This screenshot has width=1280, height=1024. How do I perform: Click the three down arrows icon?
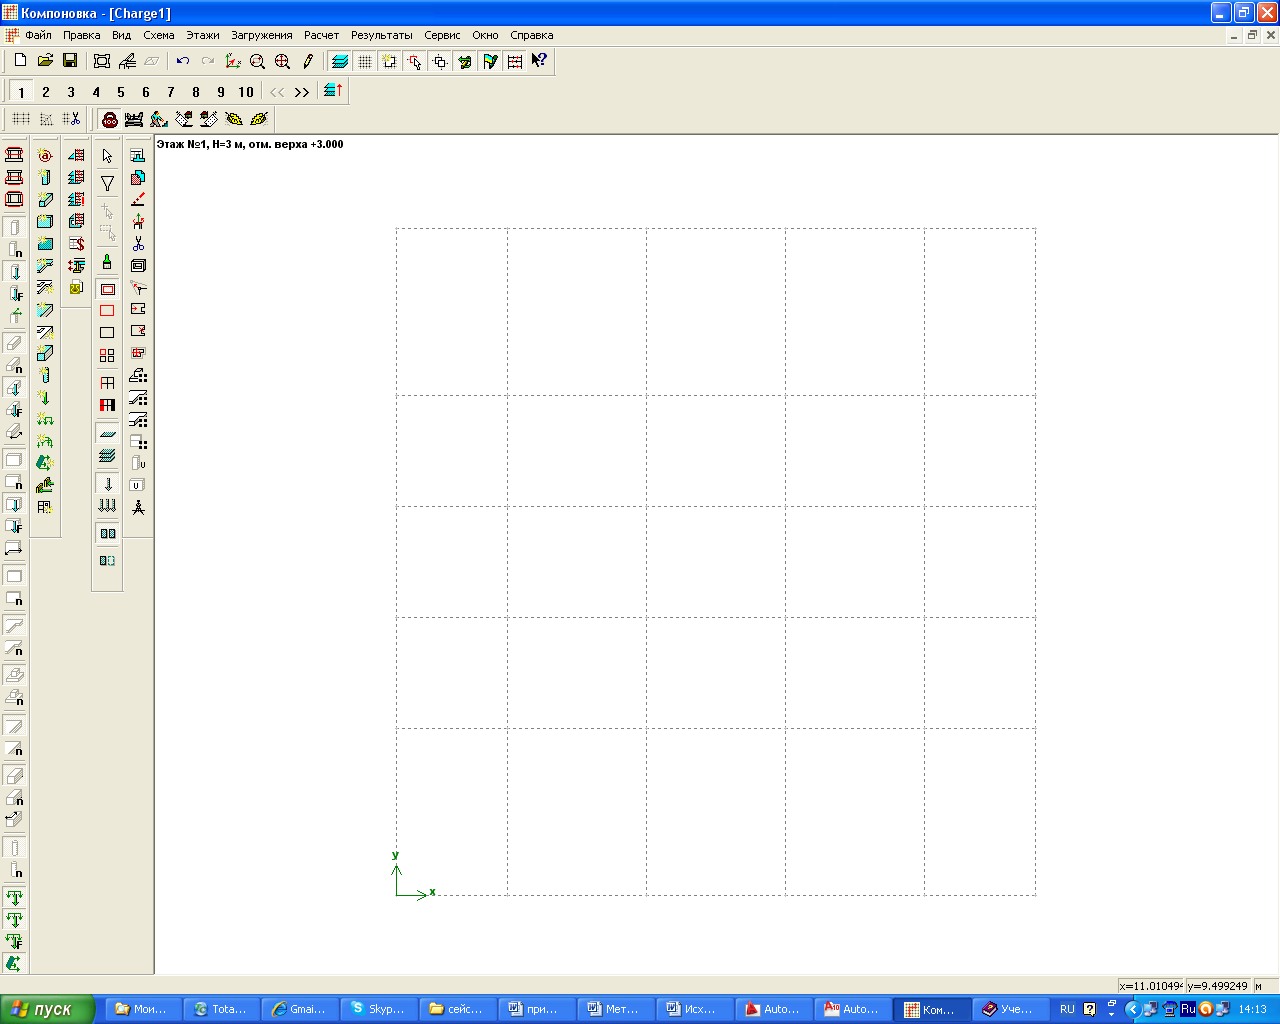[x=107, y=506]
